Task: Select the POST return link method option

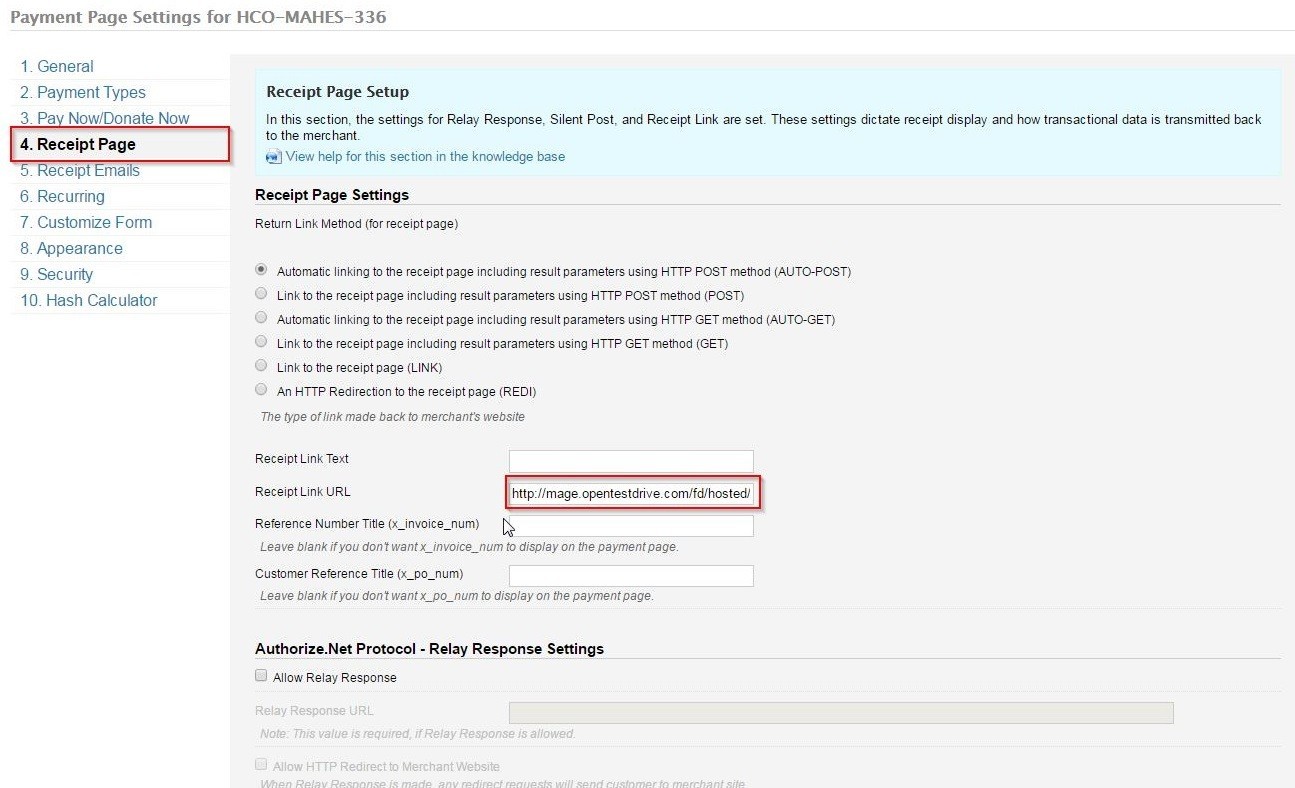Action: [261, 293]
